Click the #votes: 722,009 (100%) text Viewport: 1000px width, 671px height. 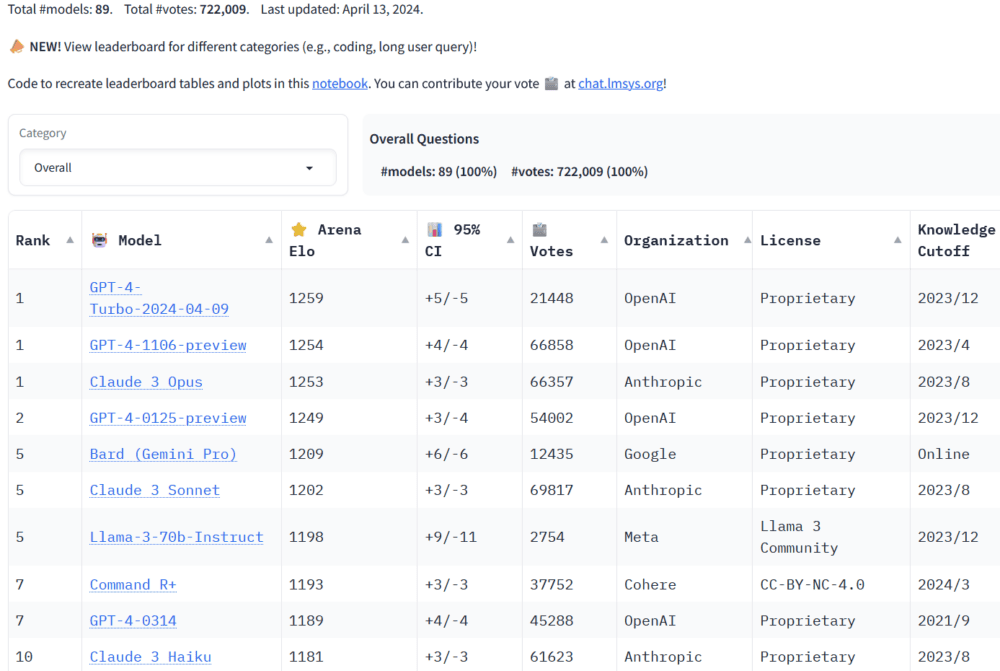click(579, 172)
